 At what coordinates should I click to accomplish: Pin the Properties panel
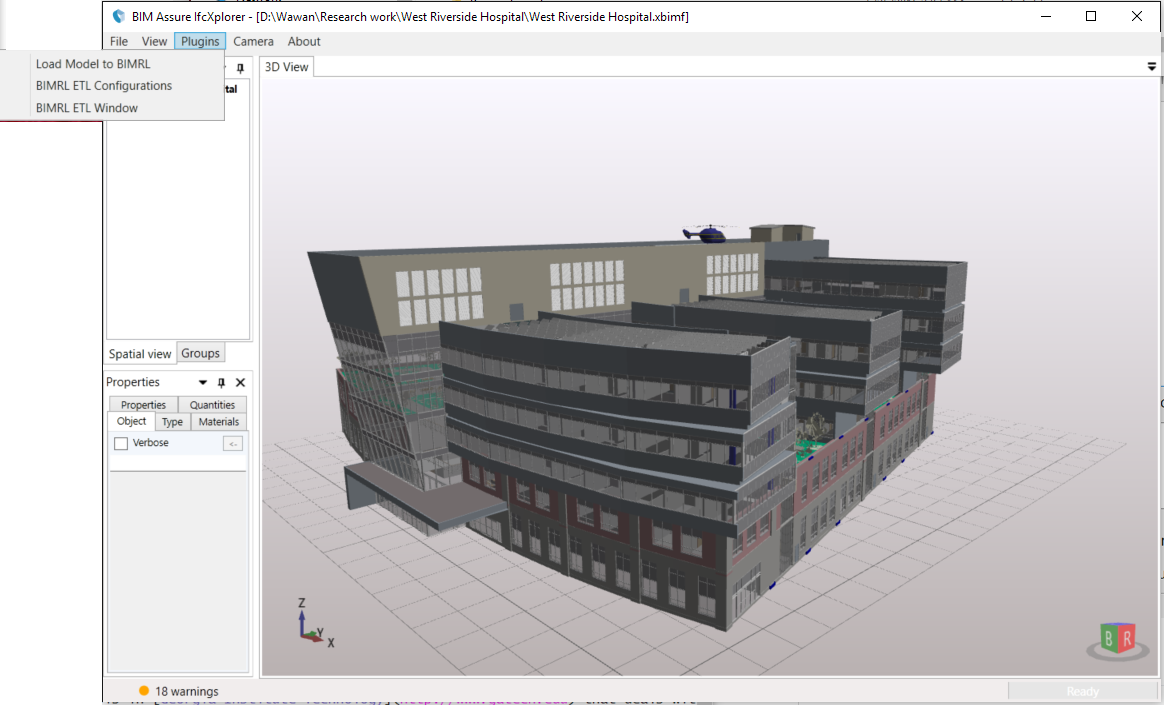click(x=221, y=382)
